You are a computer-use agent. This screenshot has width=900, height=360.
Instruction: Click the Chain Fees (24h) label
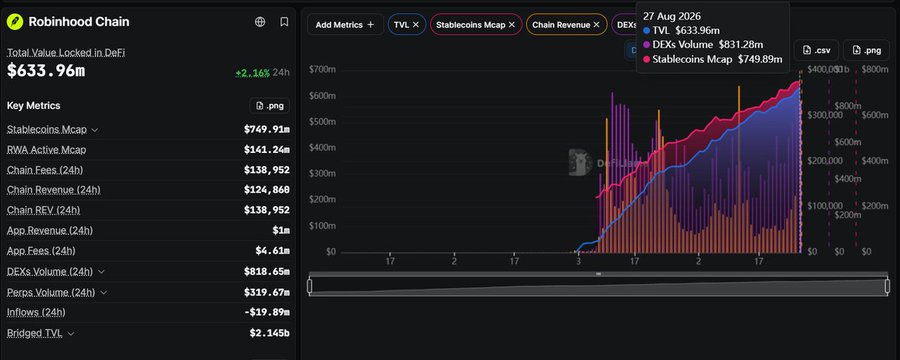[x=45, y=170]
